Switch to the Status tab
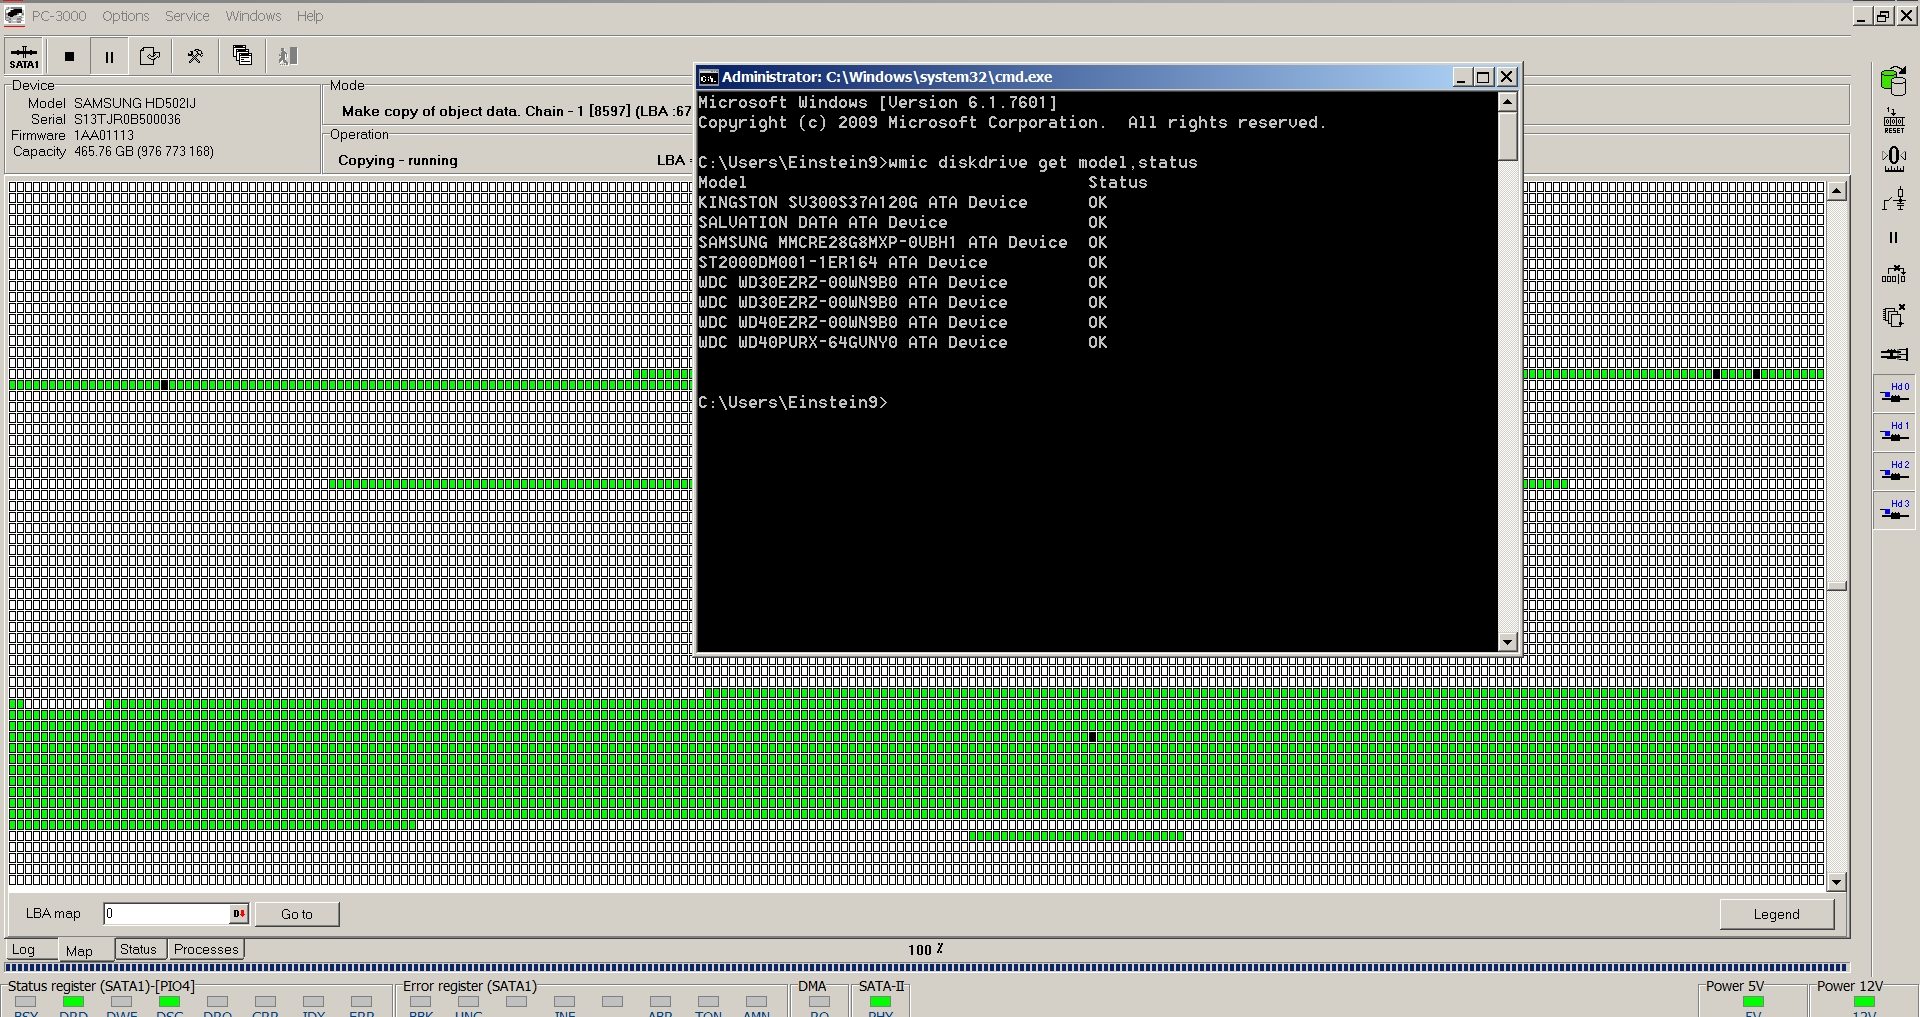Viewport: 1920px width, 1017px height. (x=138, y=949)
